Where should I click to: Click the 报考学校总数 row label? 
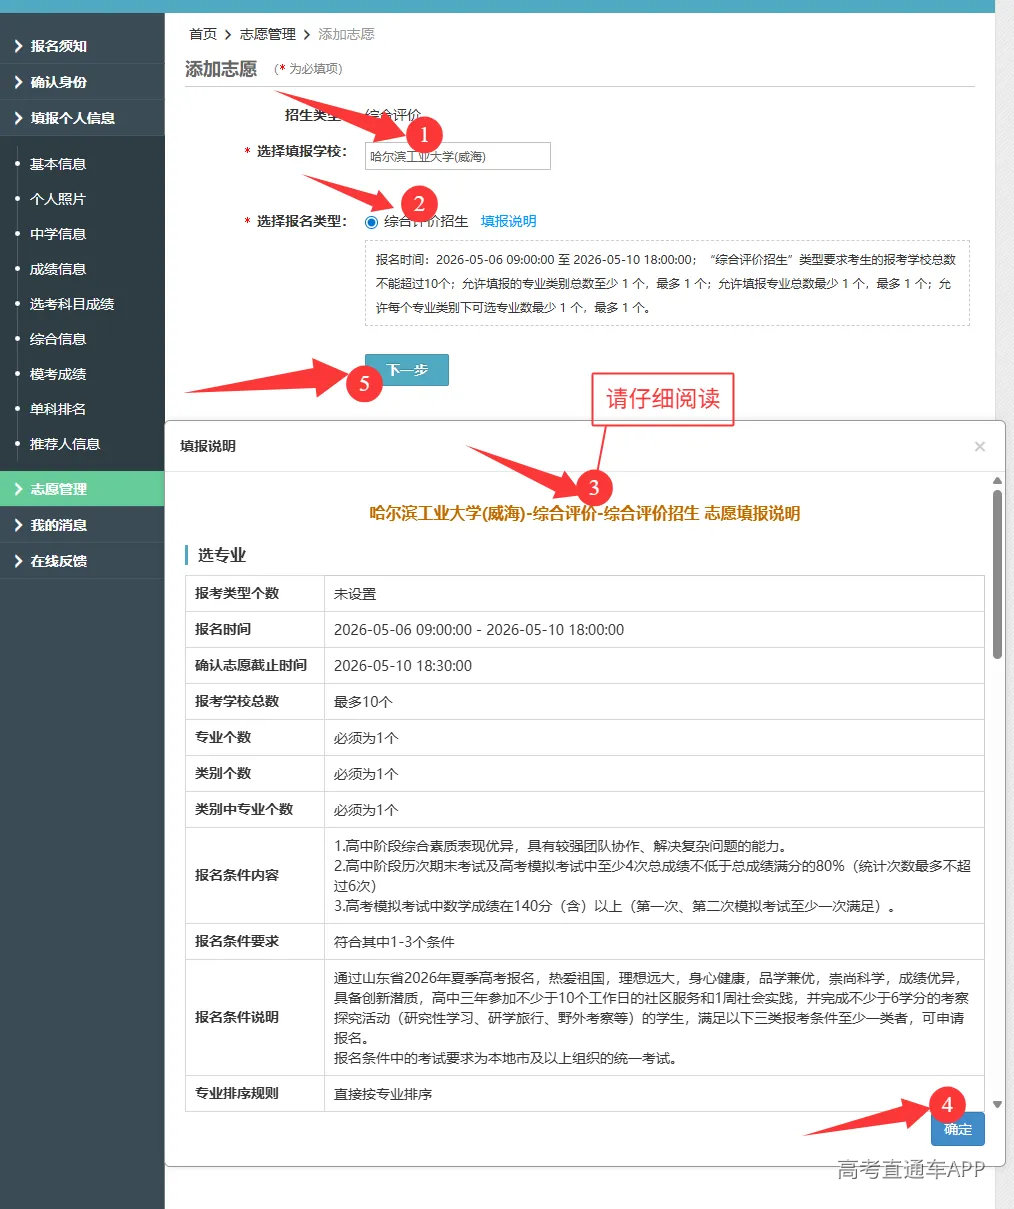coord(237,701)
